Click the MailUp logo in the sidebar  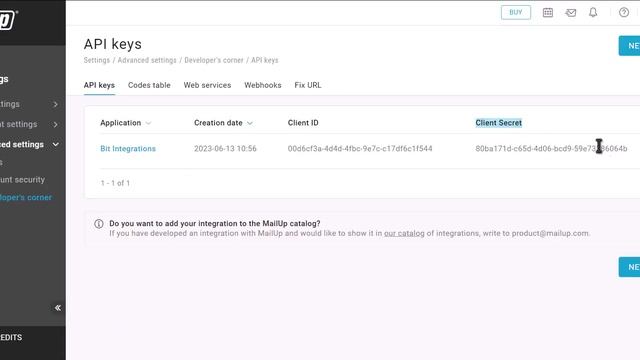coord(8,20)
